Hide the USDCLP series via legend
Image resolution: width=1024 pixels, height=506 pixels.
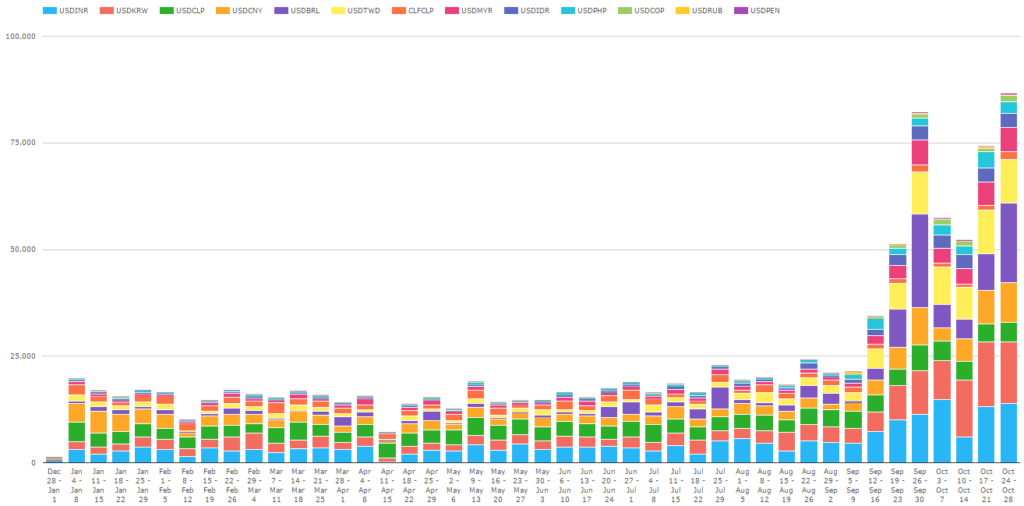(x=180, y=10)
